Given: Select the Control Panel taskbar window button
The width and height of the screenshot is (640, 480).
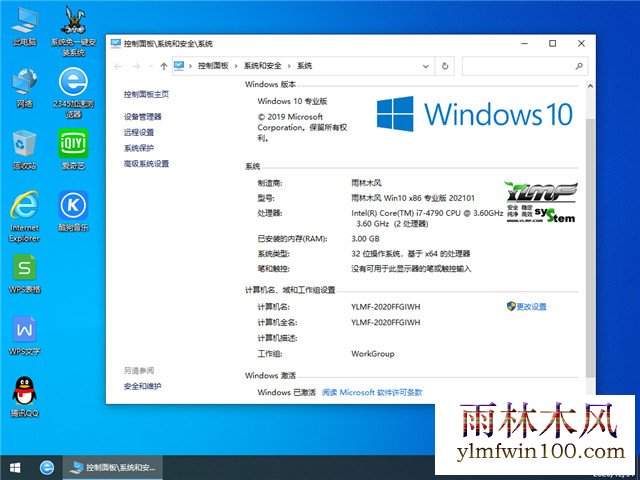Looking at the screenshot, I should coord(113,467).
